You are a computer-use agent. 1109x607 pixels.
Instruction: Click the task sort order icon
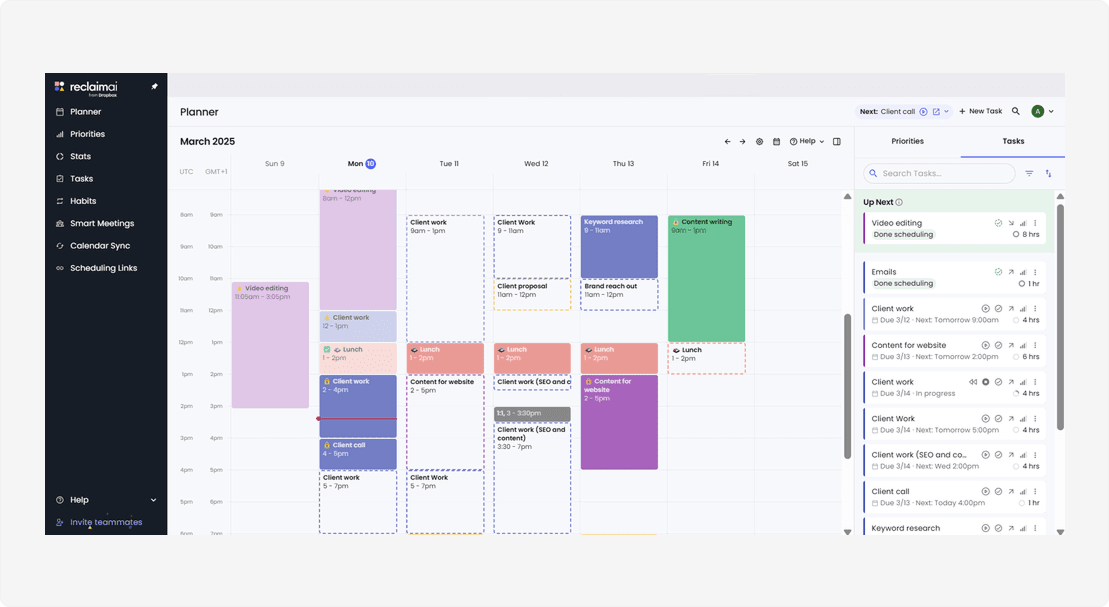[1048, 173]
